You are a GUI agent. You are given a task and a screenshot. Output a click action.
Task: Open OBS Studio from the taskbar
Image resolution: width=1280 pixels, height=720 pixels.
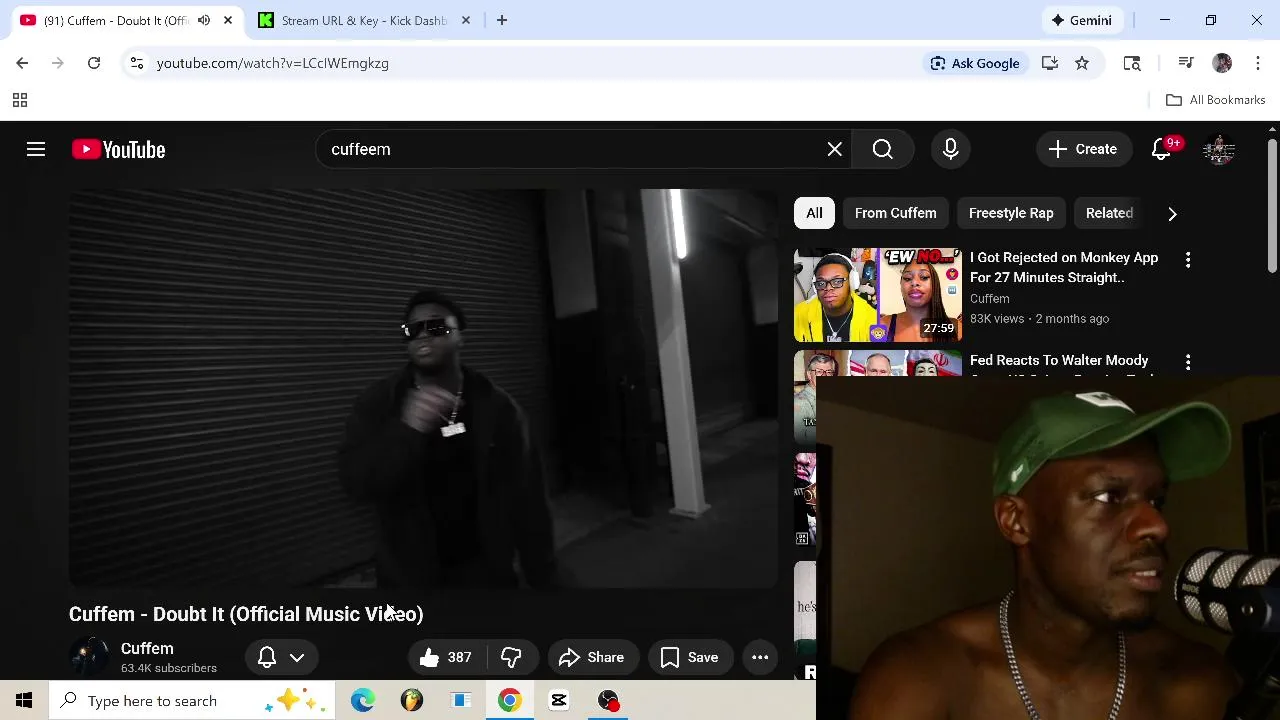[x=608, y=701]
